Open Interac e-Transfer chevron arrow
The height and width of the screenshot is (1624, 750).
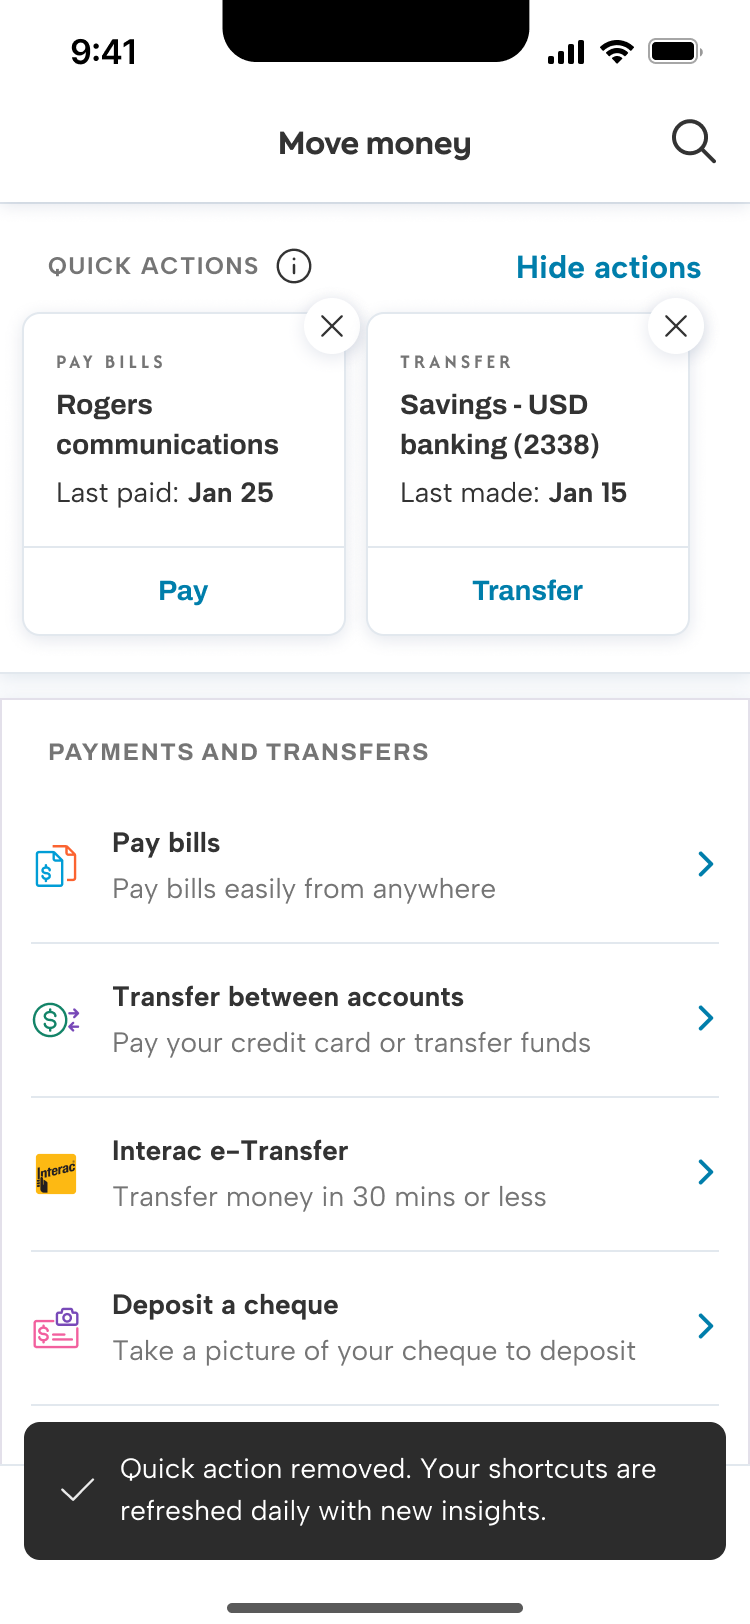pos(706,1172)
